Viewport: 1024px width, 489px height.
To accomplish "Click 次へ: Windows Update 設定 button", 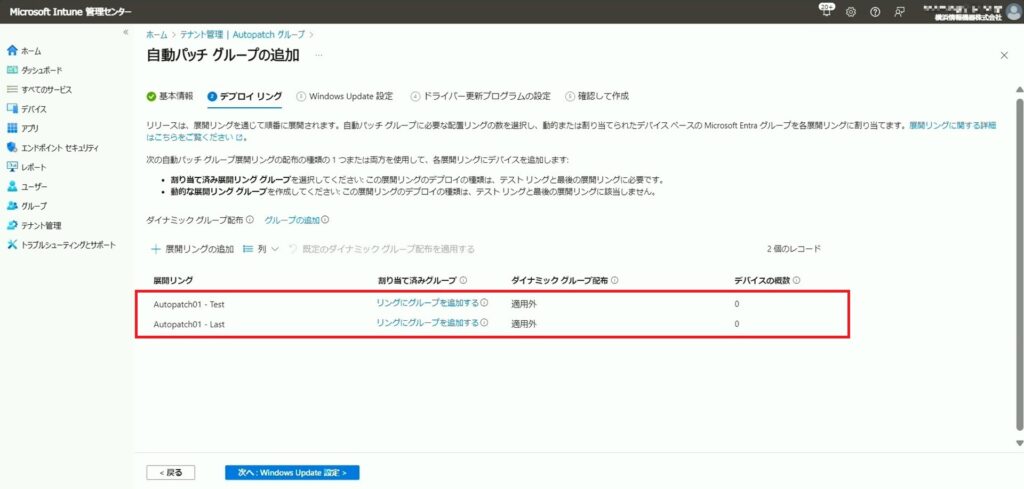I will point(291,472).
